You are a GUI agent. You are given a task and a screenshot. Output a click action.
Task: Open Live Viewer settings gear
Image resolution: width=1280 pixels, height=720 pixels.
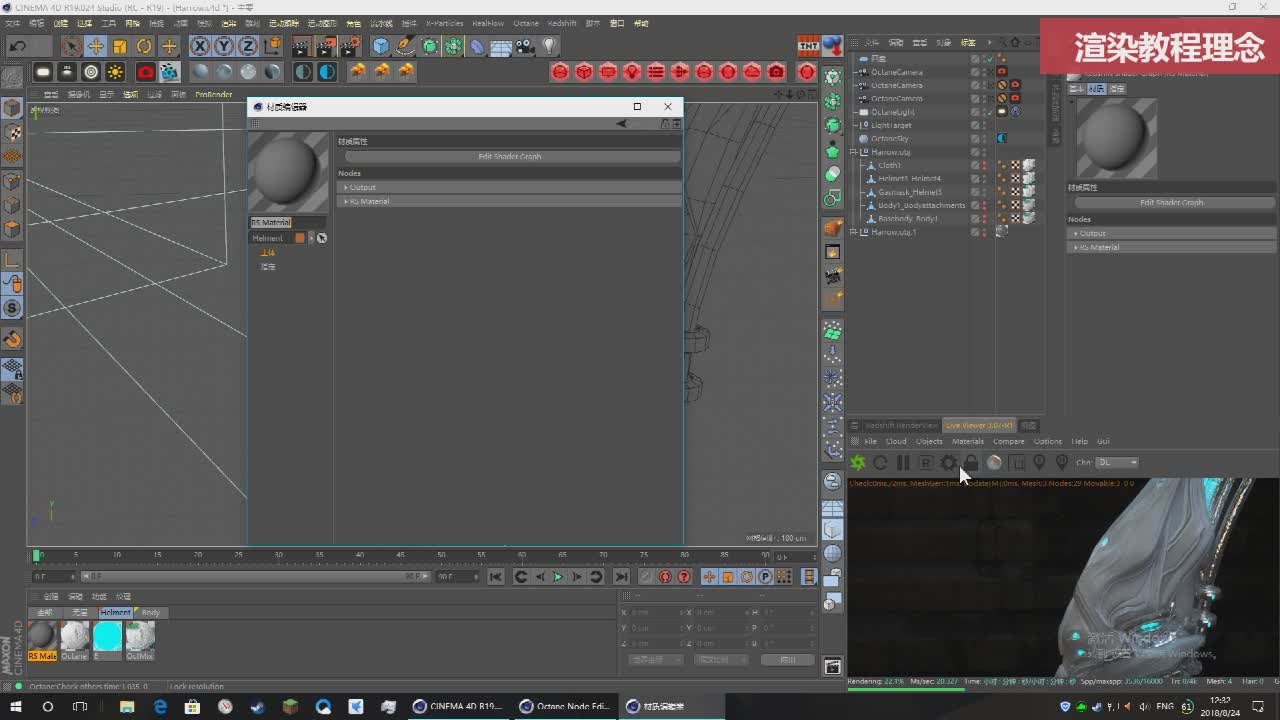948,462
